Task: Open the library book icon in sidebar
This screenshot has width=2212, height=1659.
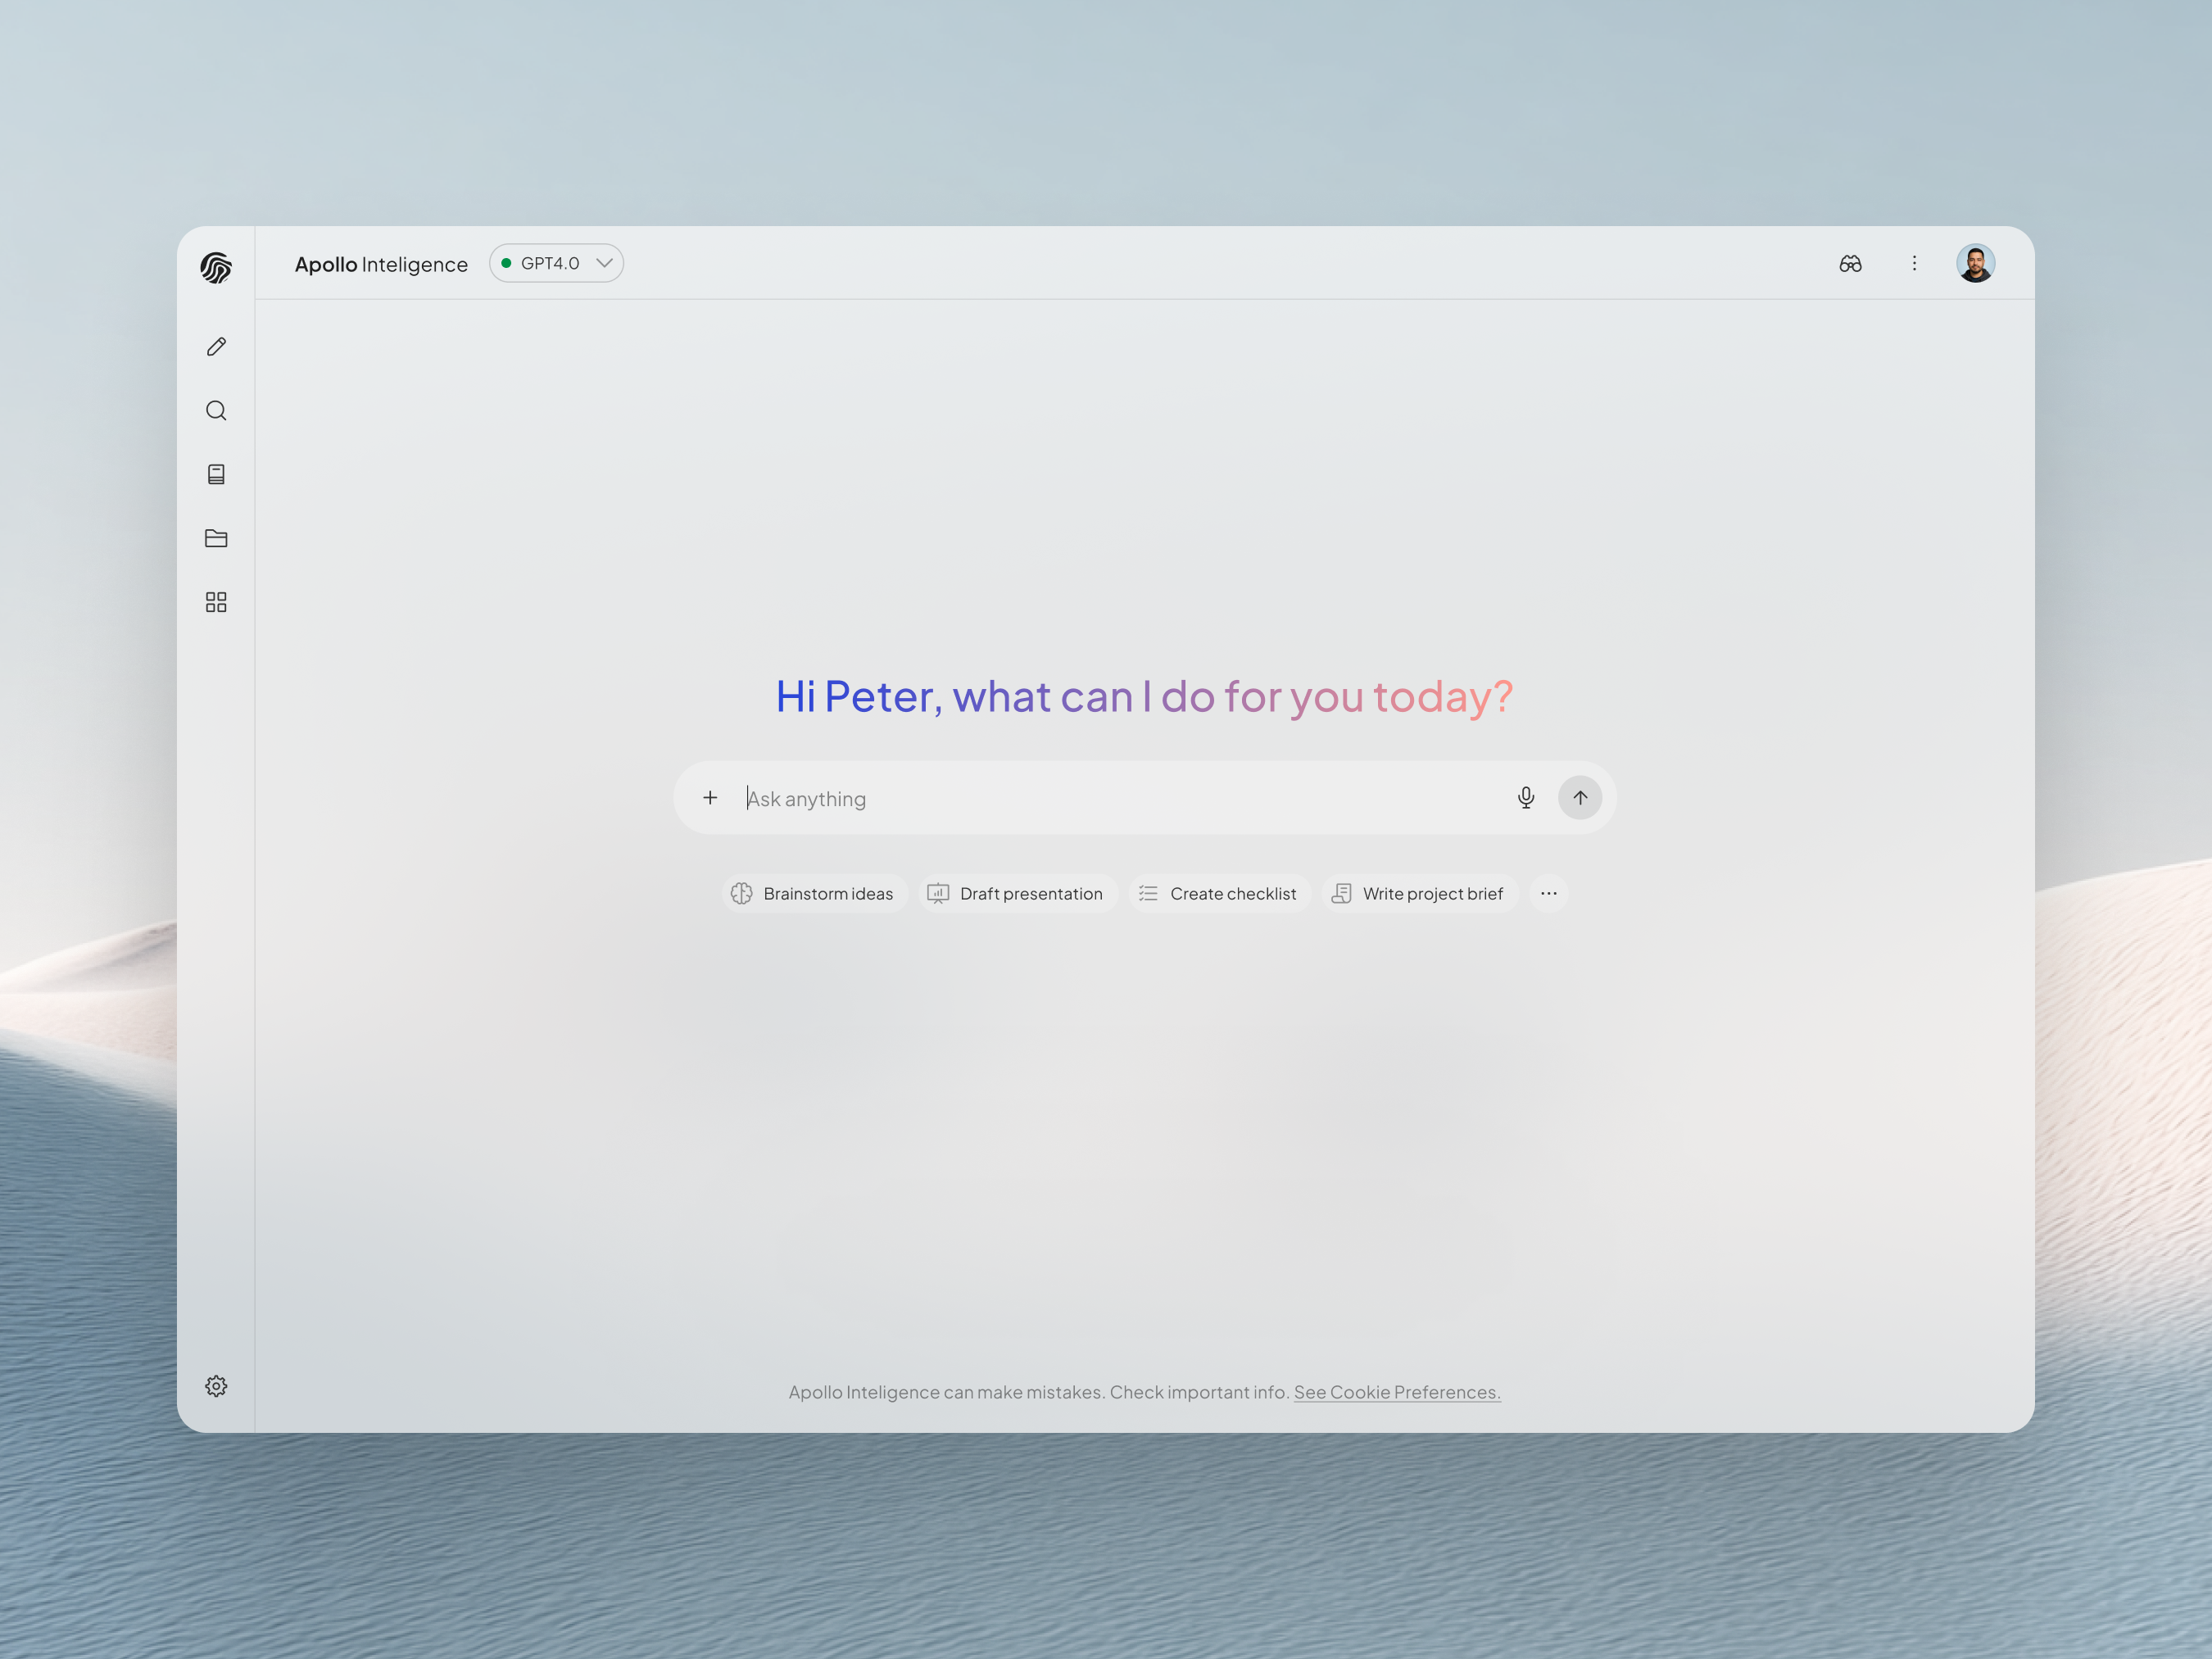Action: click(216, 474)
